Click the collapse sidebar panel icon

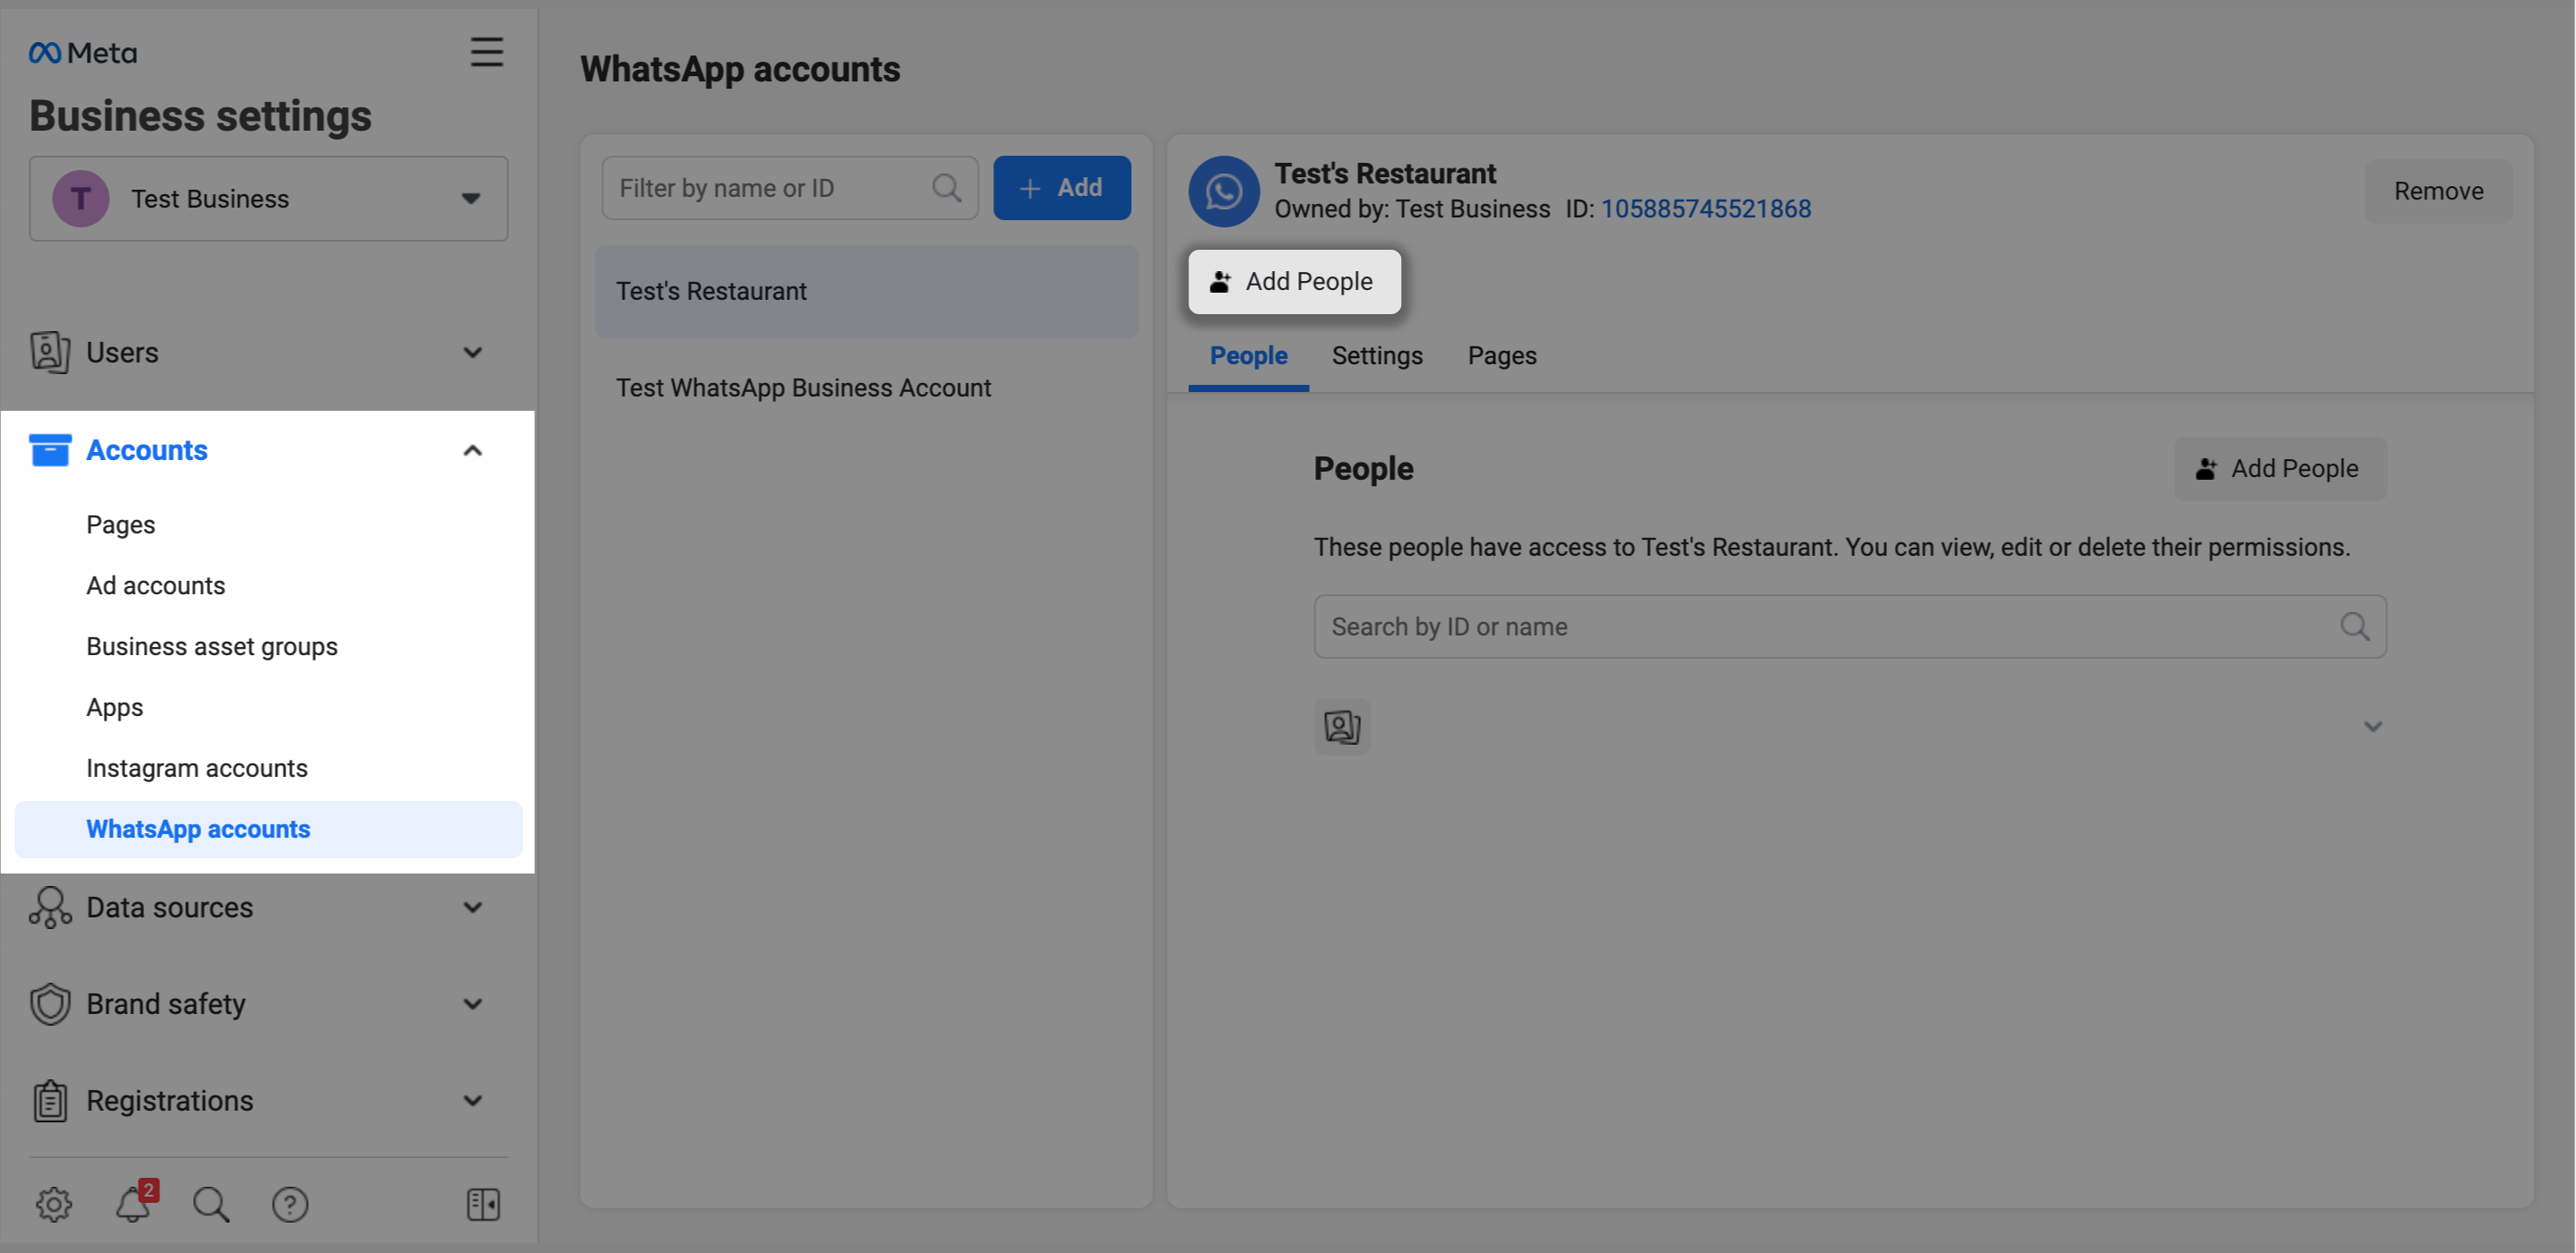tap(483, 1204)
